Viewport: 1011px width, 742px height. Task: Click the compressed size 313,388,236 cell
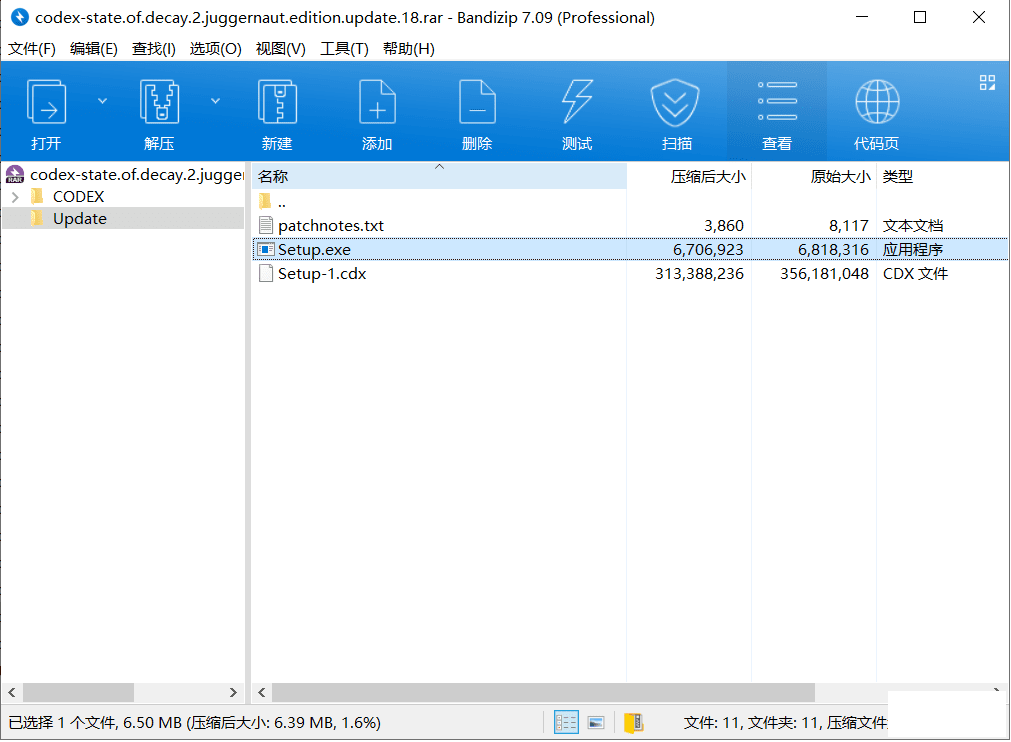pos(699,273)
